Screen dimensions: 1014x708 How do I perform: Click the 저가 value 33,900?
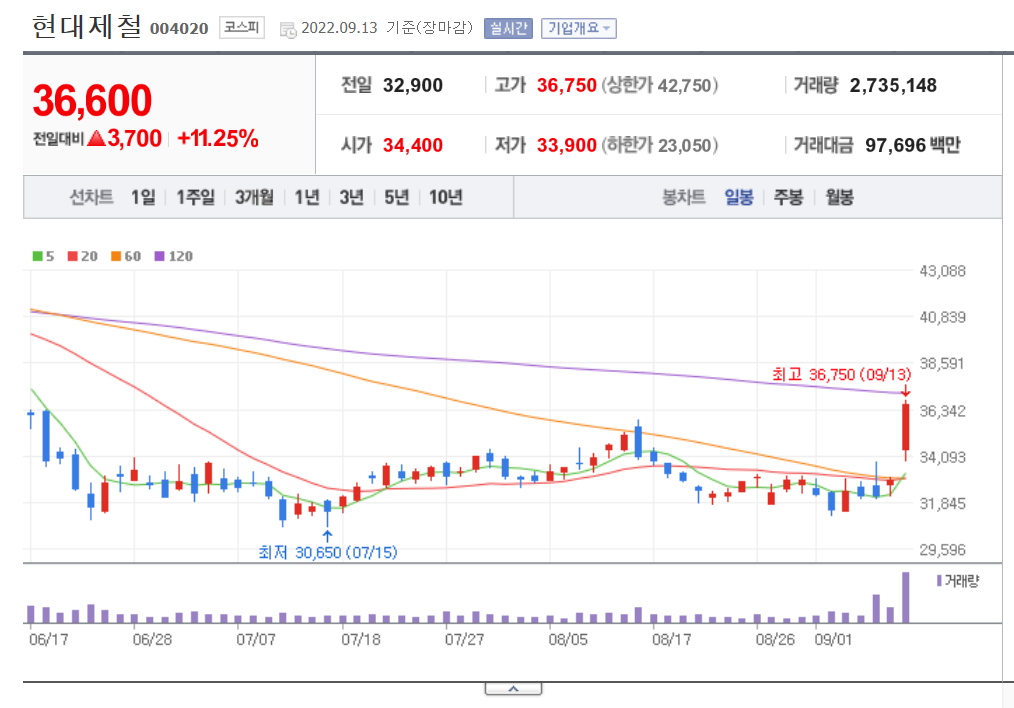(566, 145)
